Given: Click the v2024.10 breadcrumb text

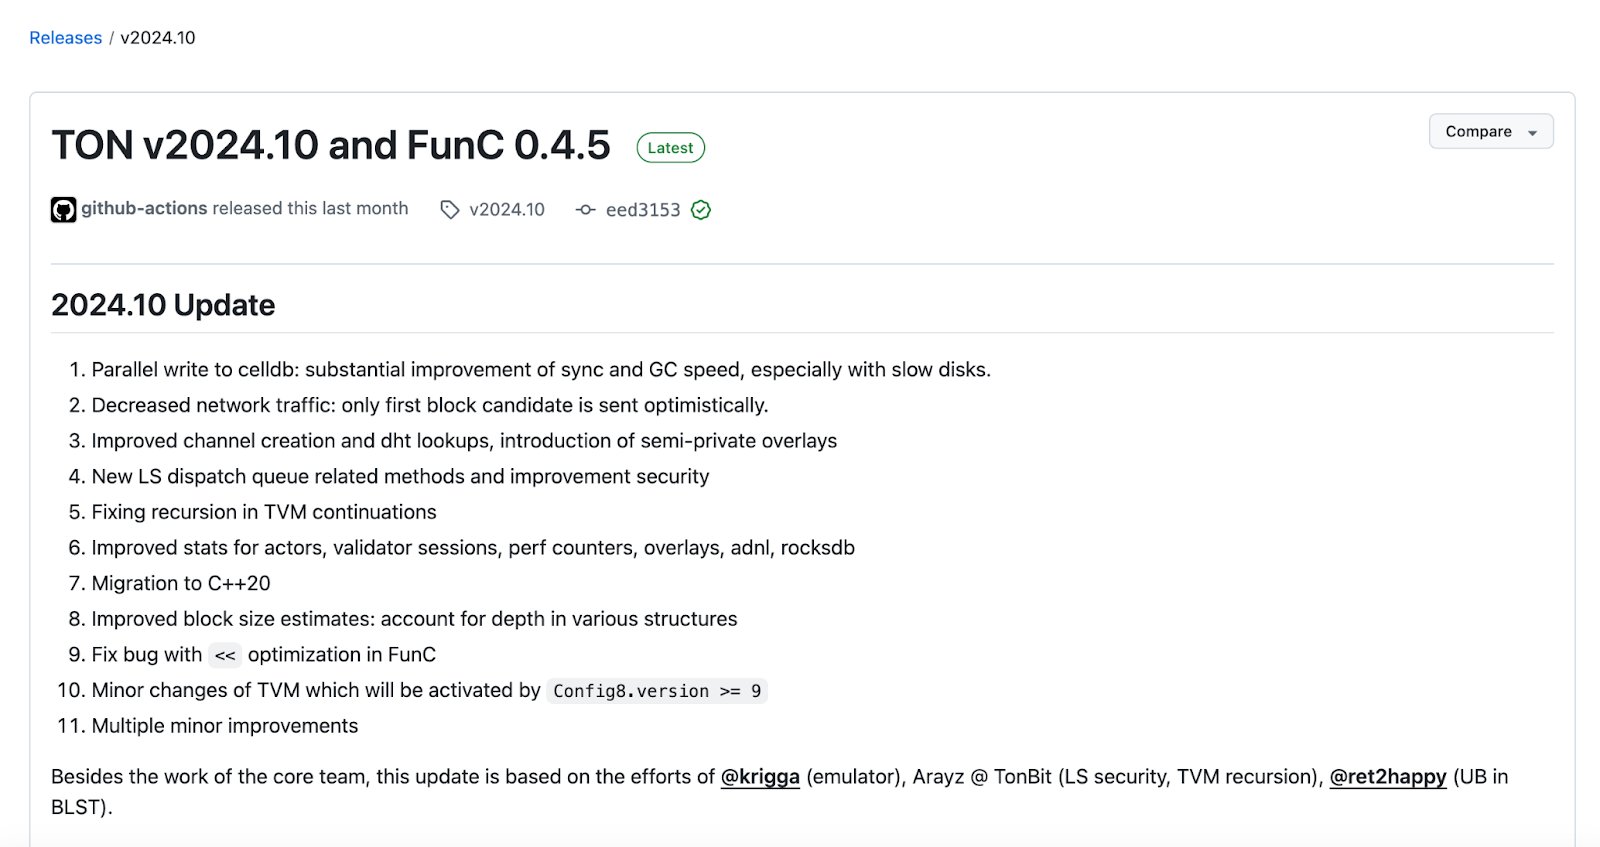Looking at the screenshot, I should (158, 38).
